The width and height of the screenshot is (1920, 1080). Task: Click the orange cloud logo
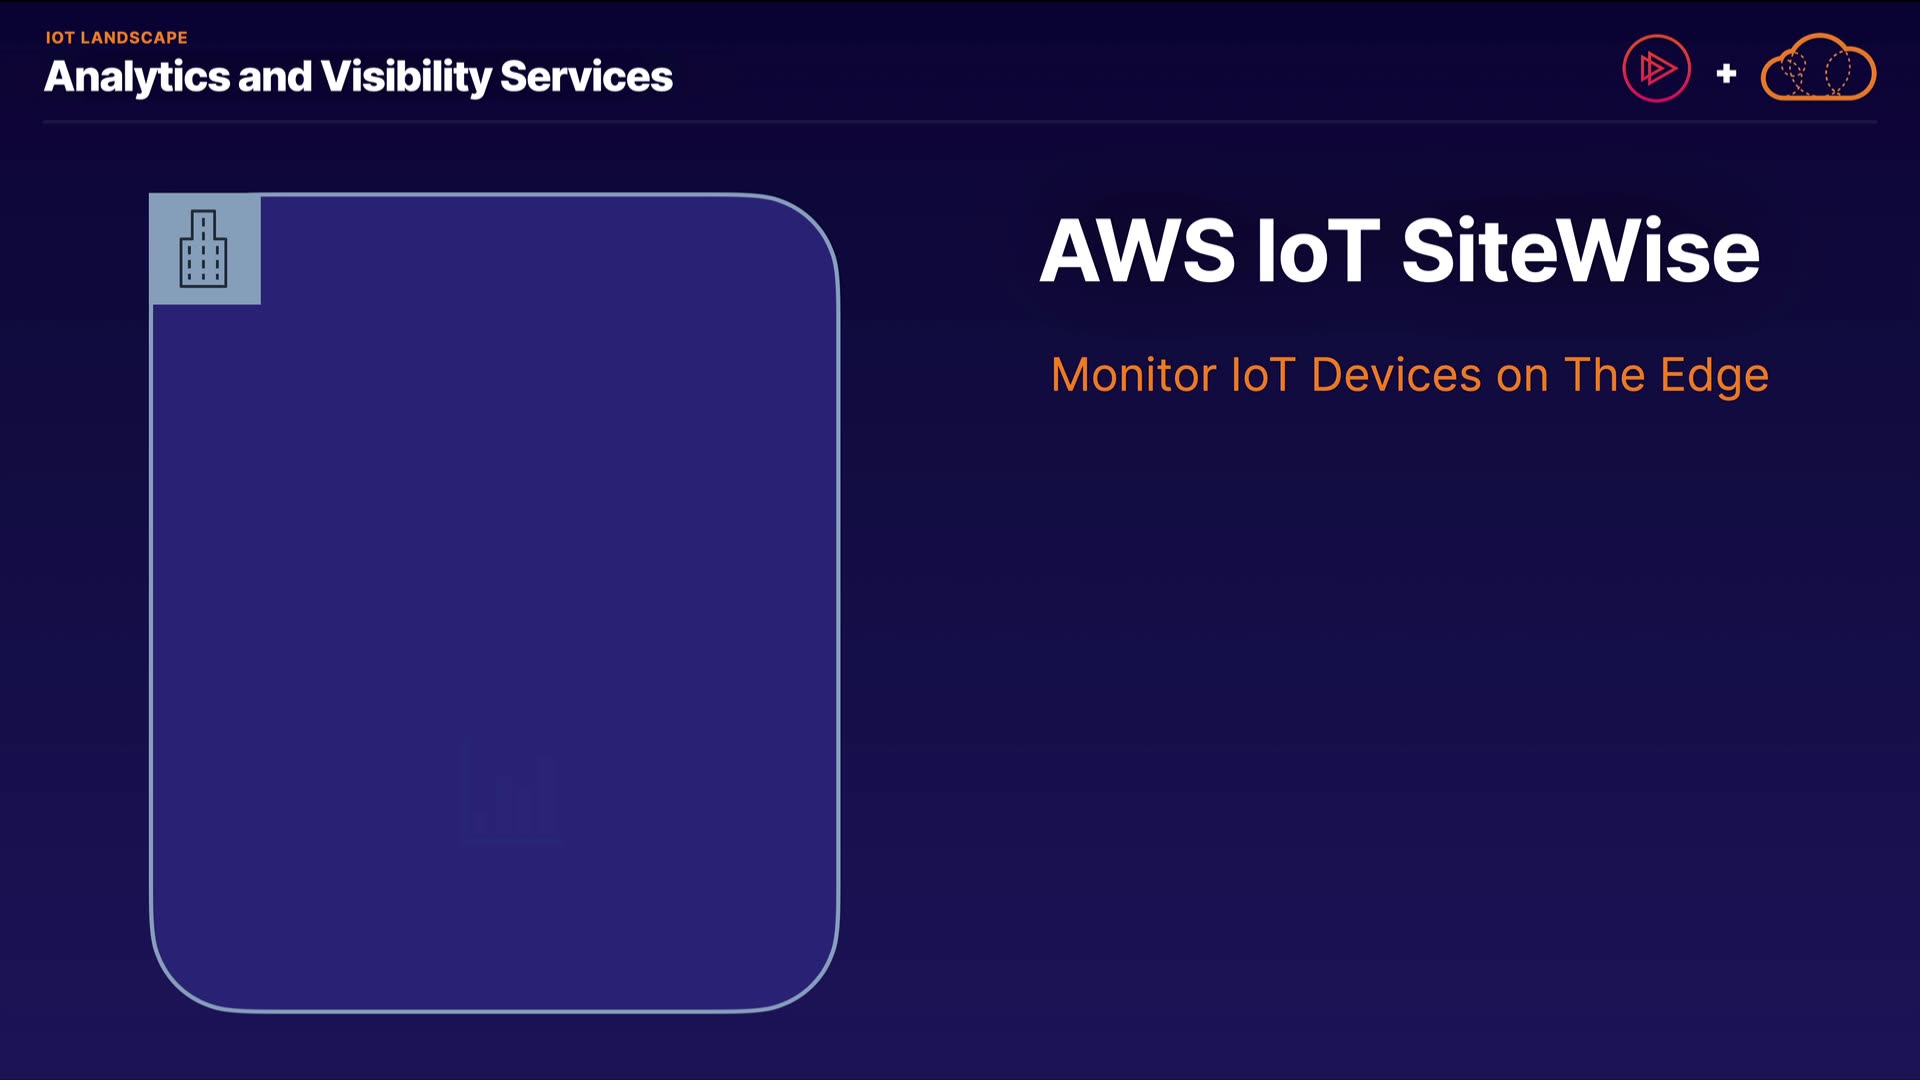[1818, 68]
